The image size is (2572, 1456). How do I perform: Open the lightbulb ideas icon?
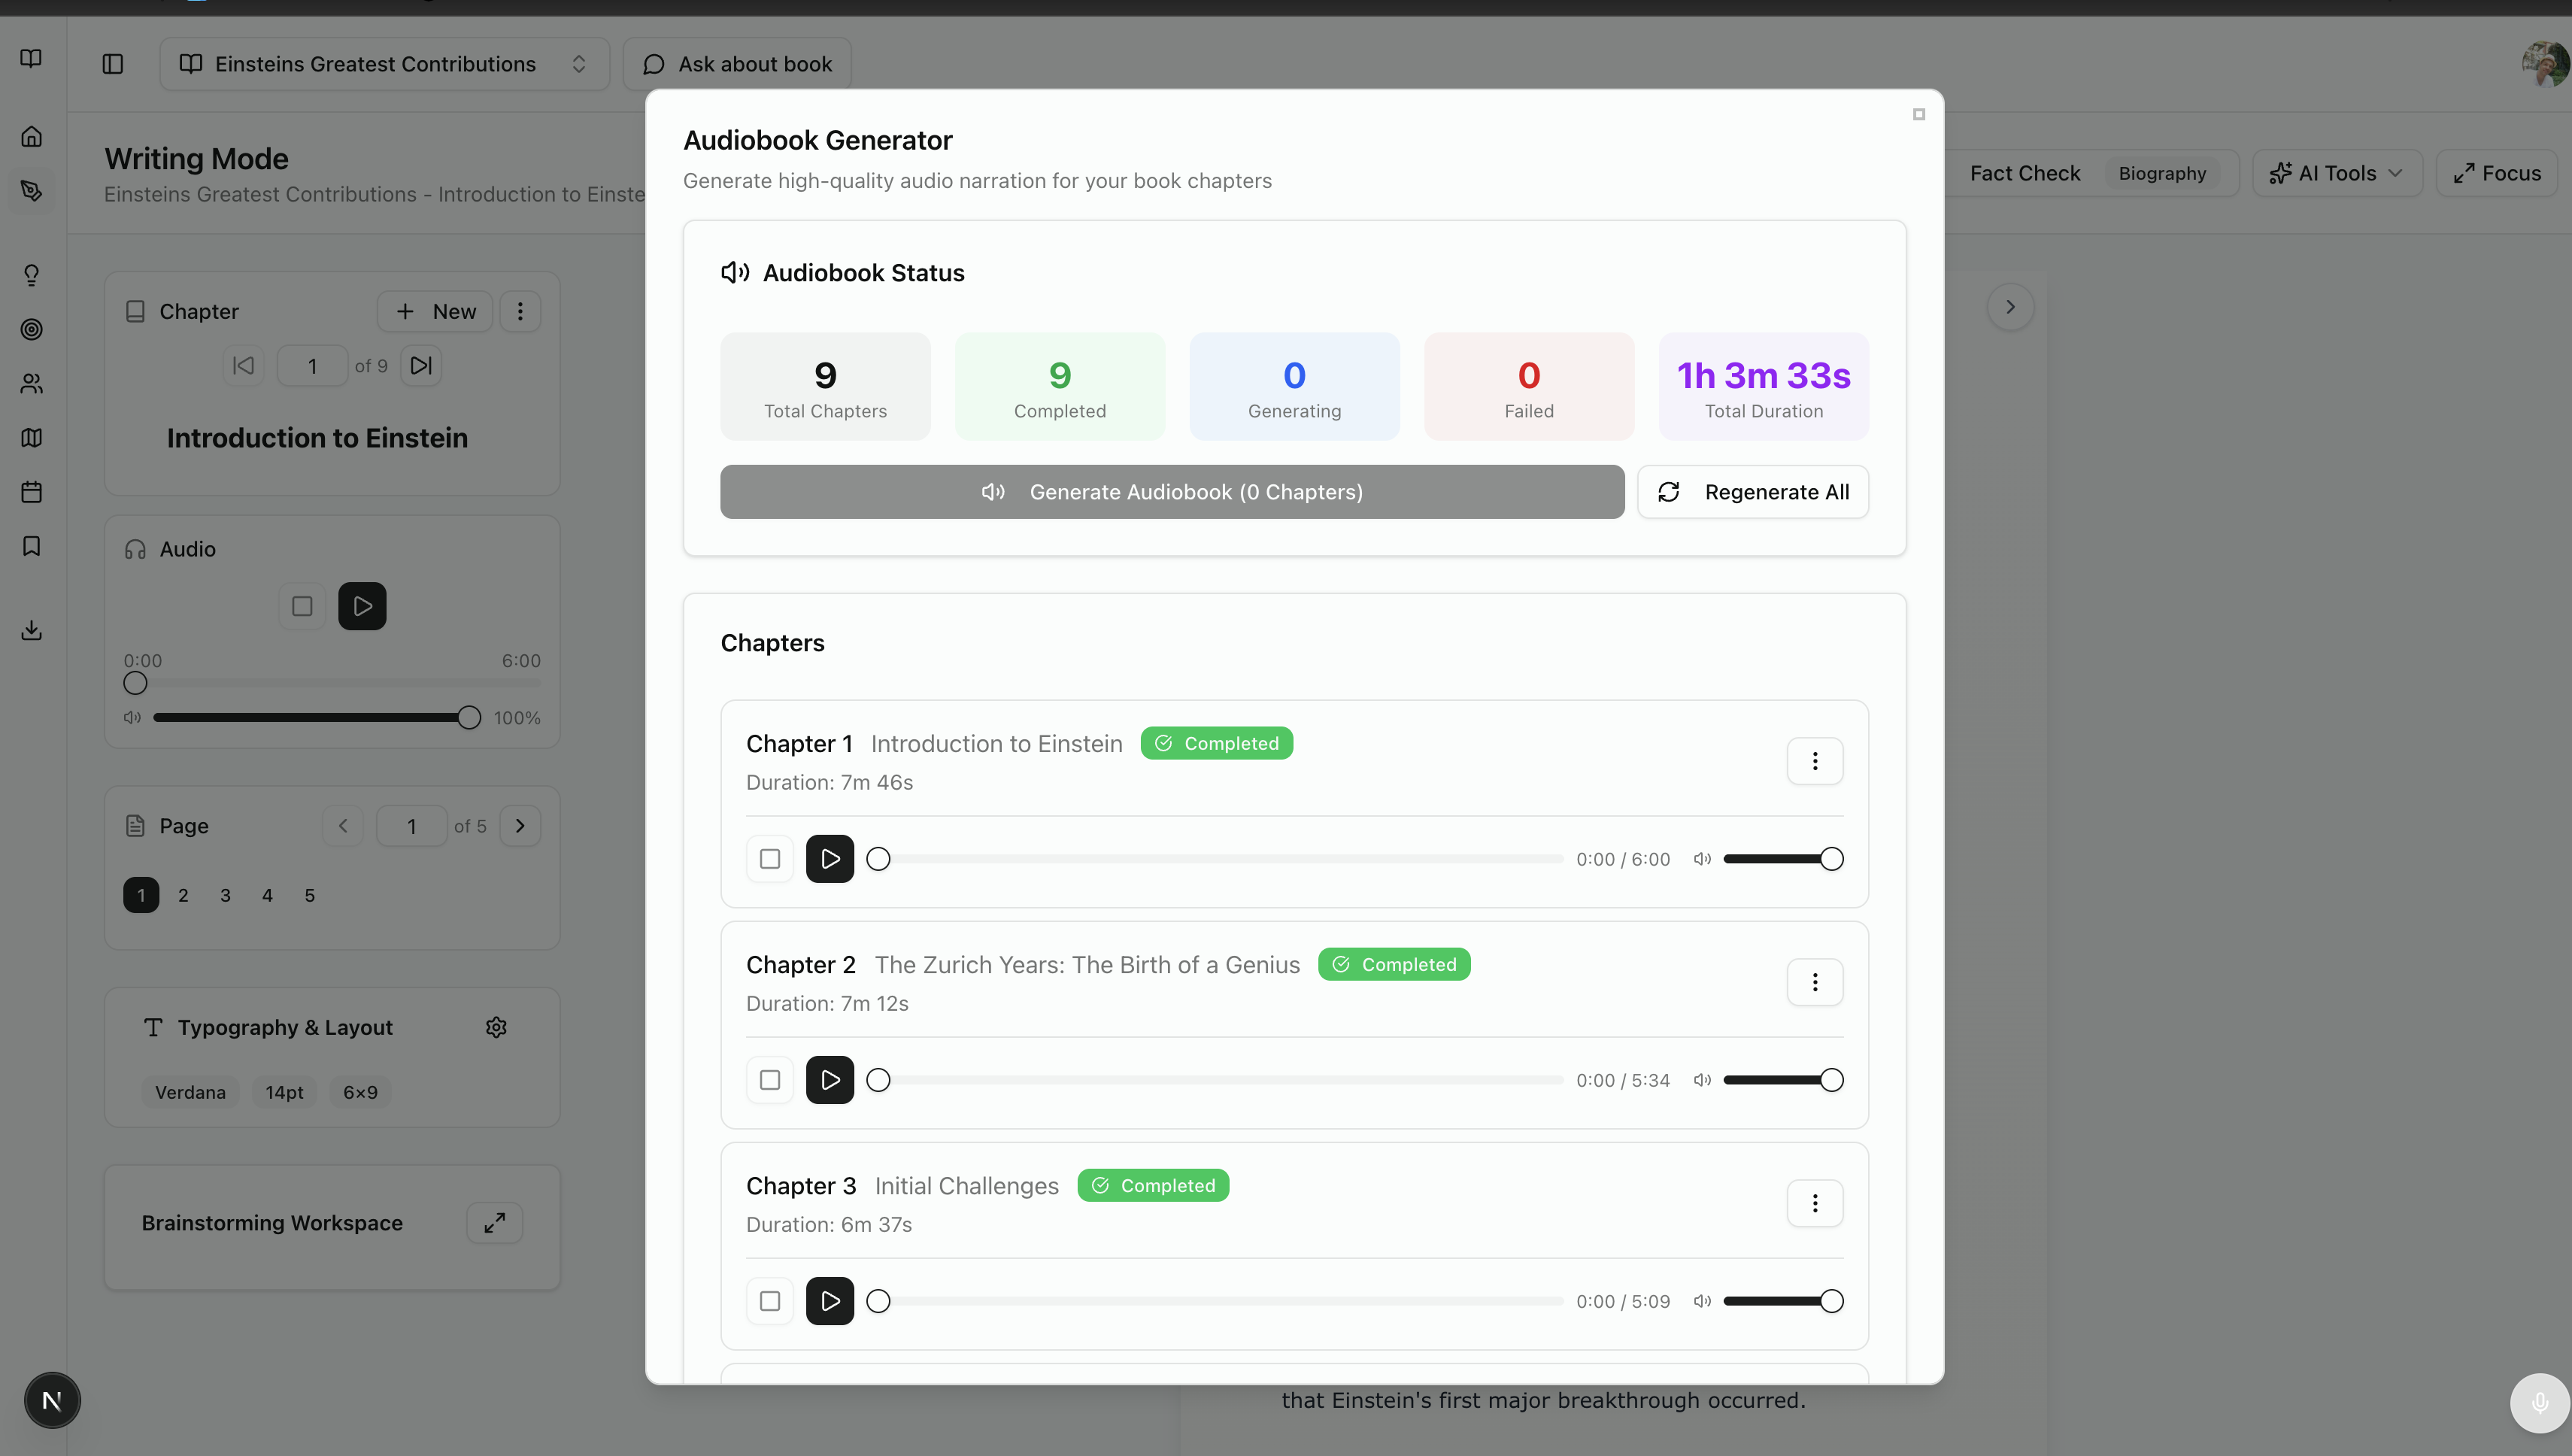pyautogui.click(x=32, y=275)
